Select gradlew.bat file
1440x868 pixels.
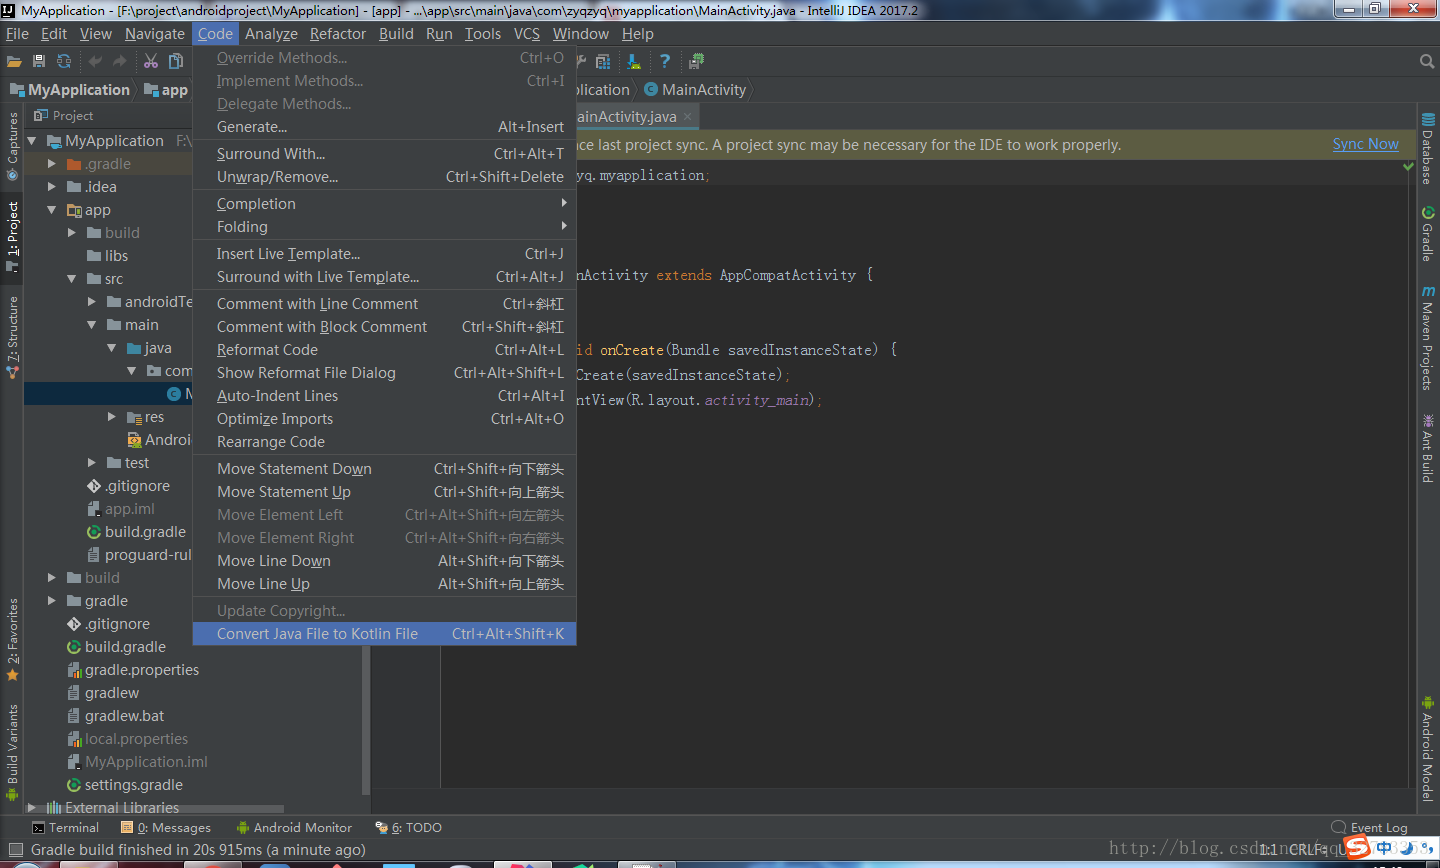(x=115, y=716)
